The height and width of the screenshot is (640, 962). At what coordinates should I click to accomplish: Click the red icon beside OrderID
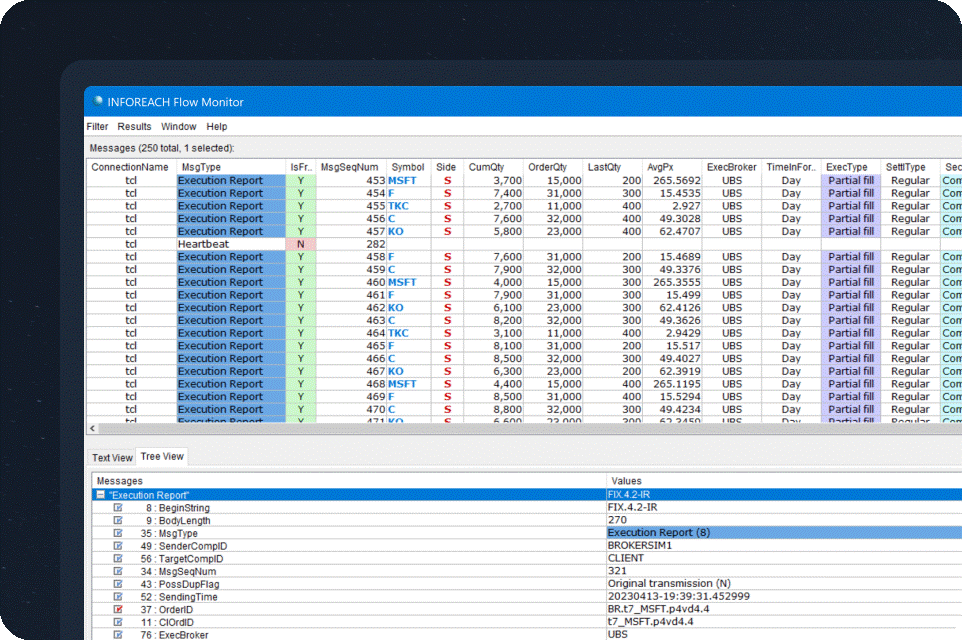[118, 609]
